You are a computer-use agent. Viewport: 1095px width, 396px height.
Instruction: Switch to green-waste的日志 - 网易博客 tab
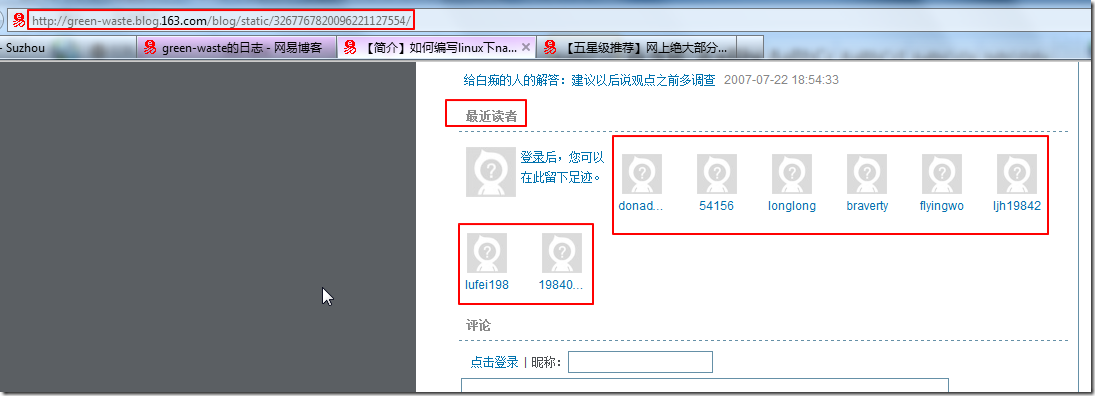pos(237,47)
